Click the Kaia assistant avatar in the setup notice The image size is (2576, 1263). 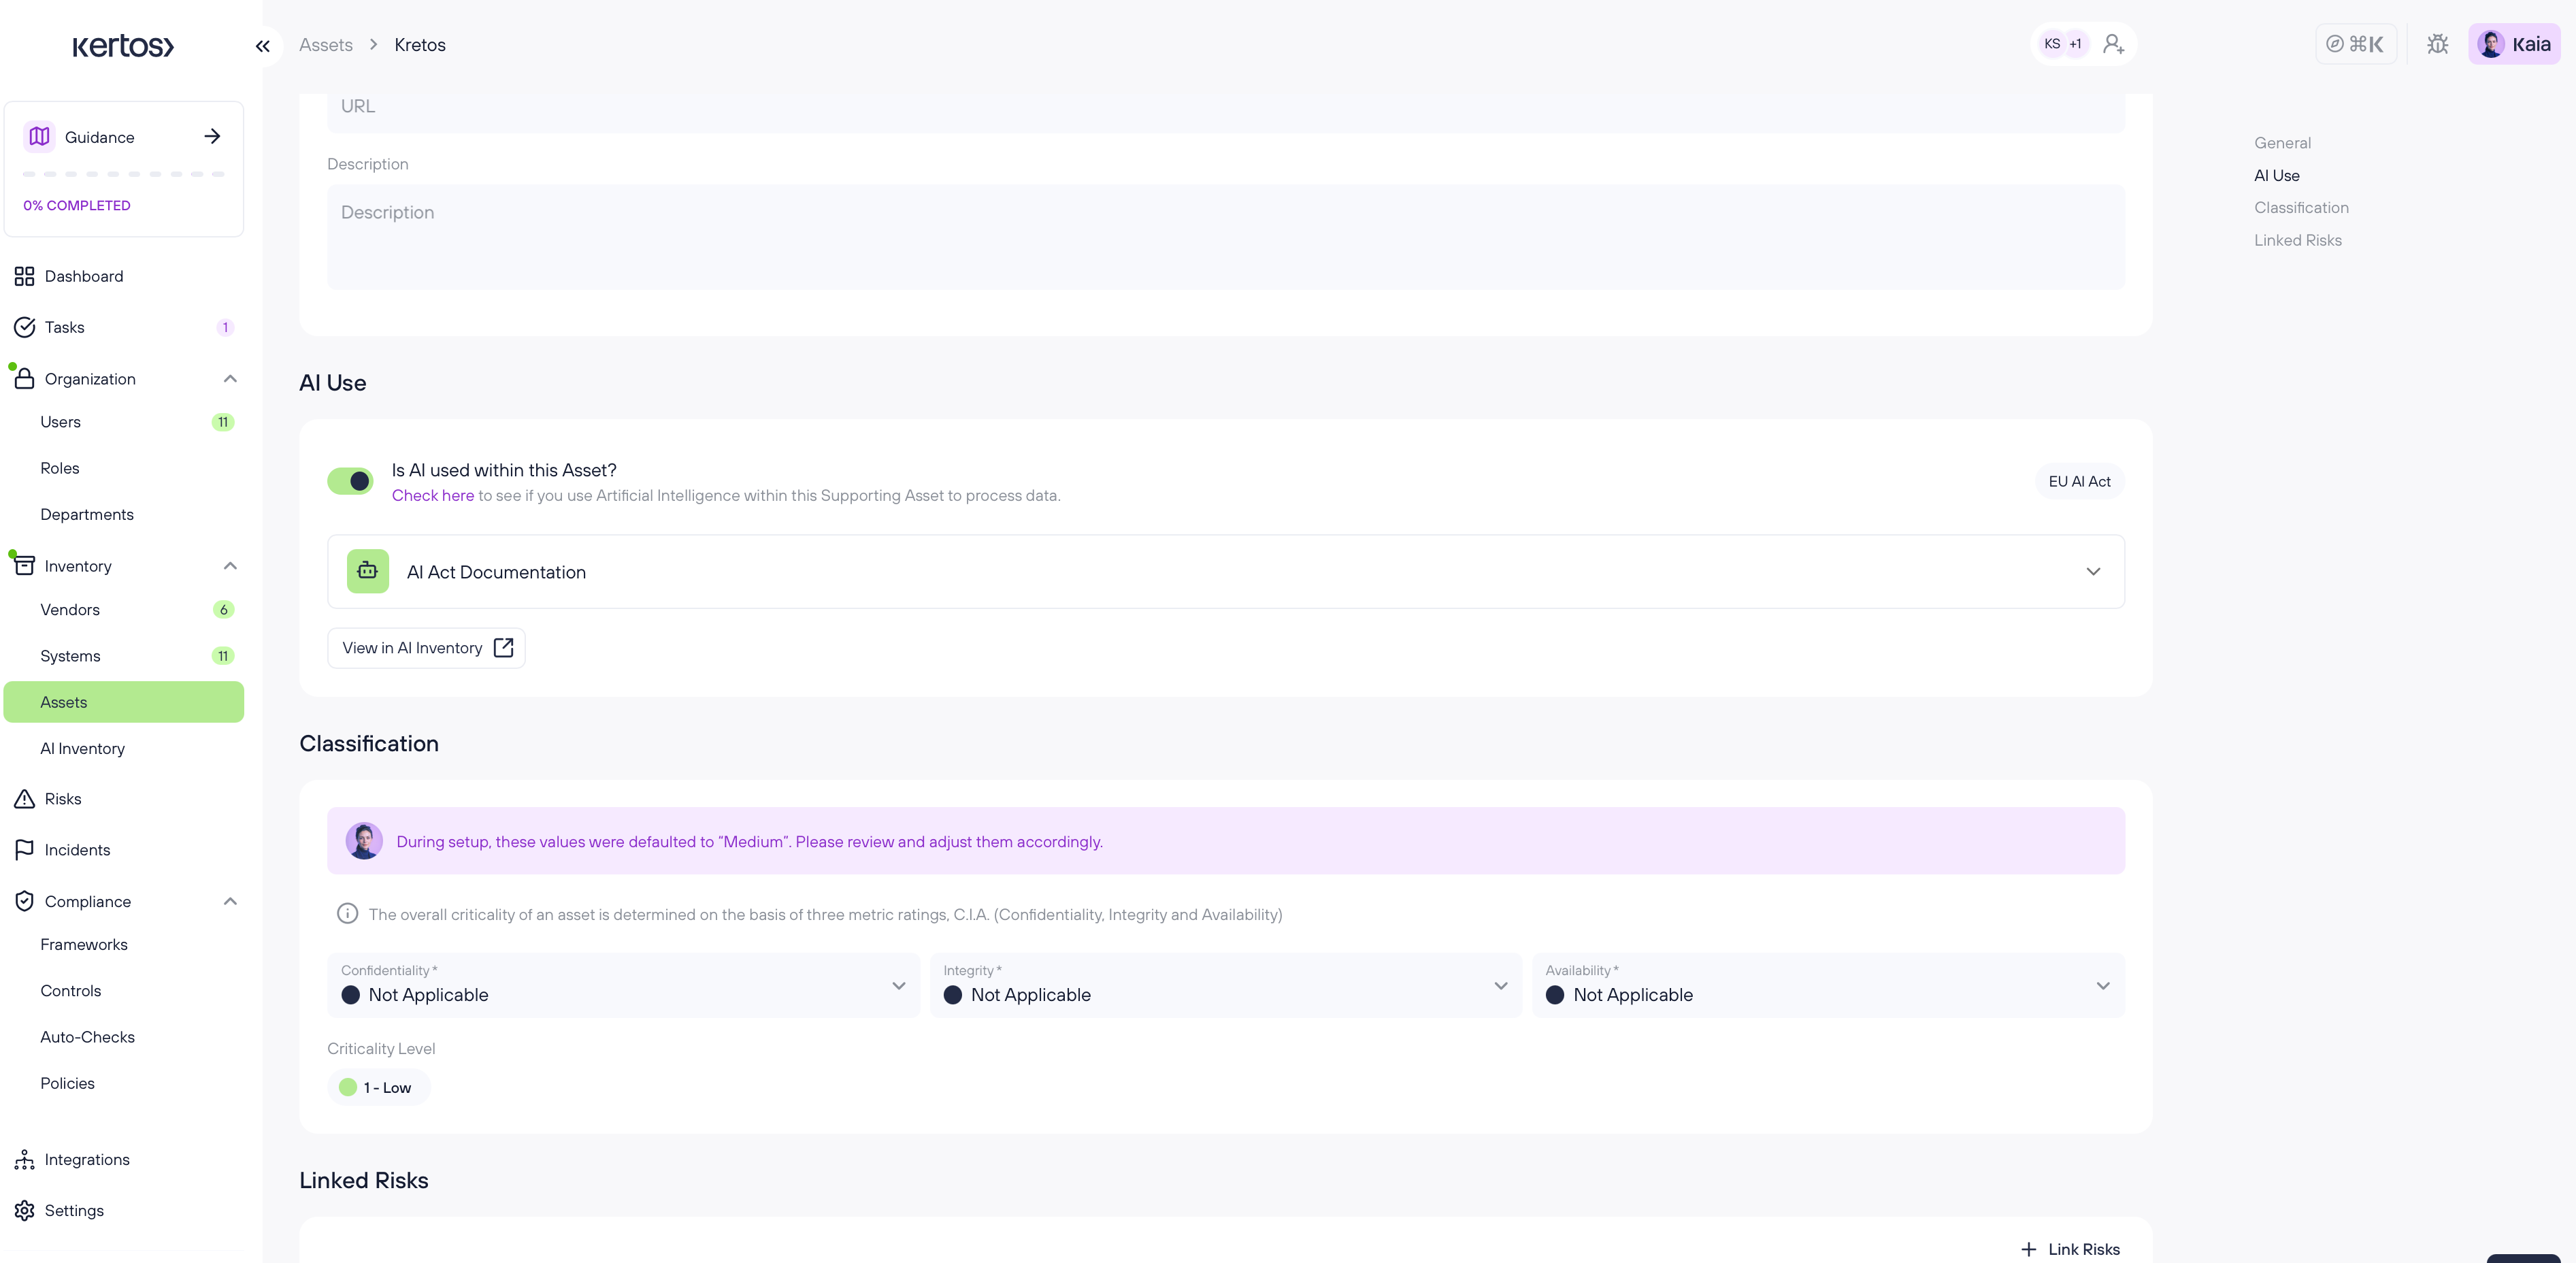pyautogui.click(x=364, y=841)
